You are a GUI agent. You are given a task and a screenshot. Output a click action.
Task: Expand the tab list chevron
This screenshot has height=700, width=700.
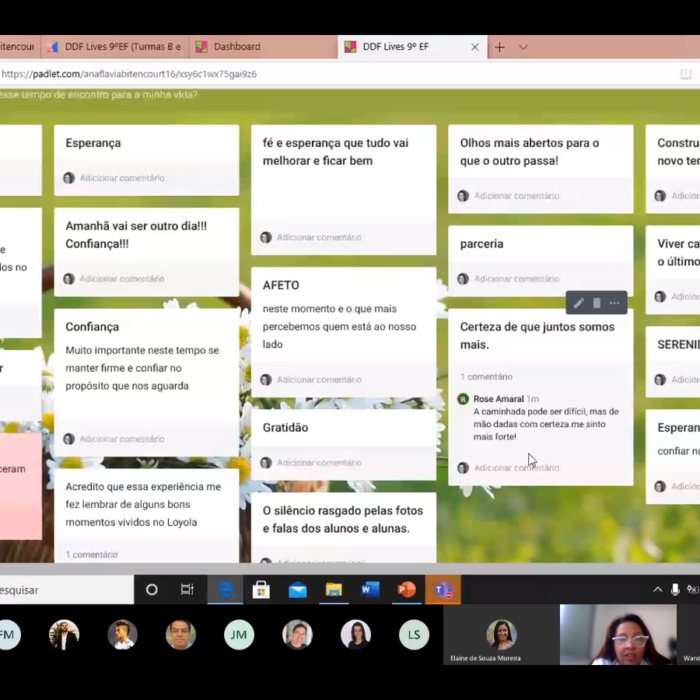[523, 47]
